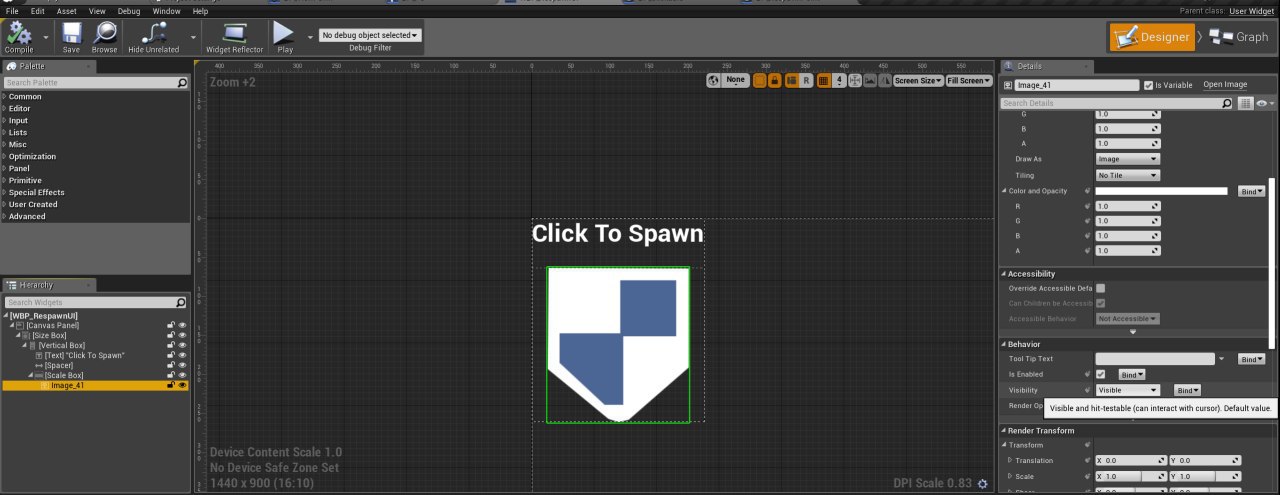Click preview background image icon
This screenshot has width=1280, height=495.
pyautogui.click(x=870, y=80)
